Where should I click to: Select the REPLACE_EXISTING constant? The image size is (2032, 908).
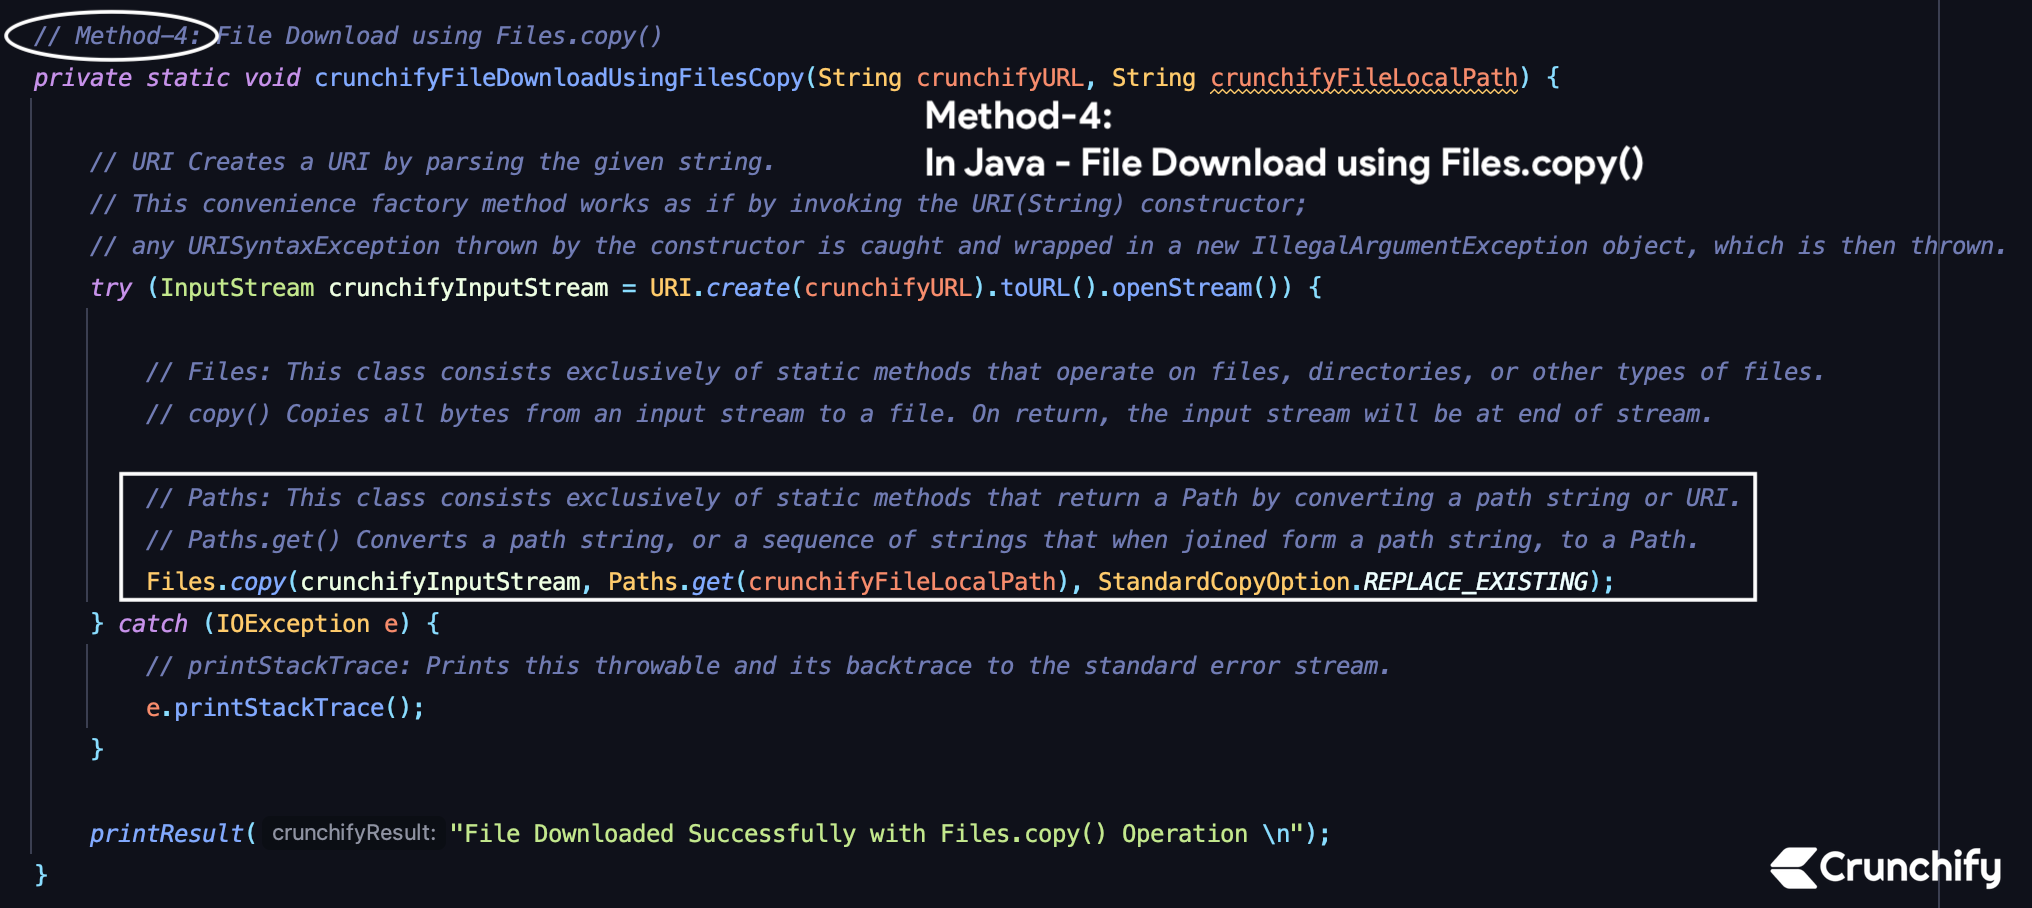pyautogui.click(x=1475, y=582)
